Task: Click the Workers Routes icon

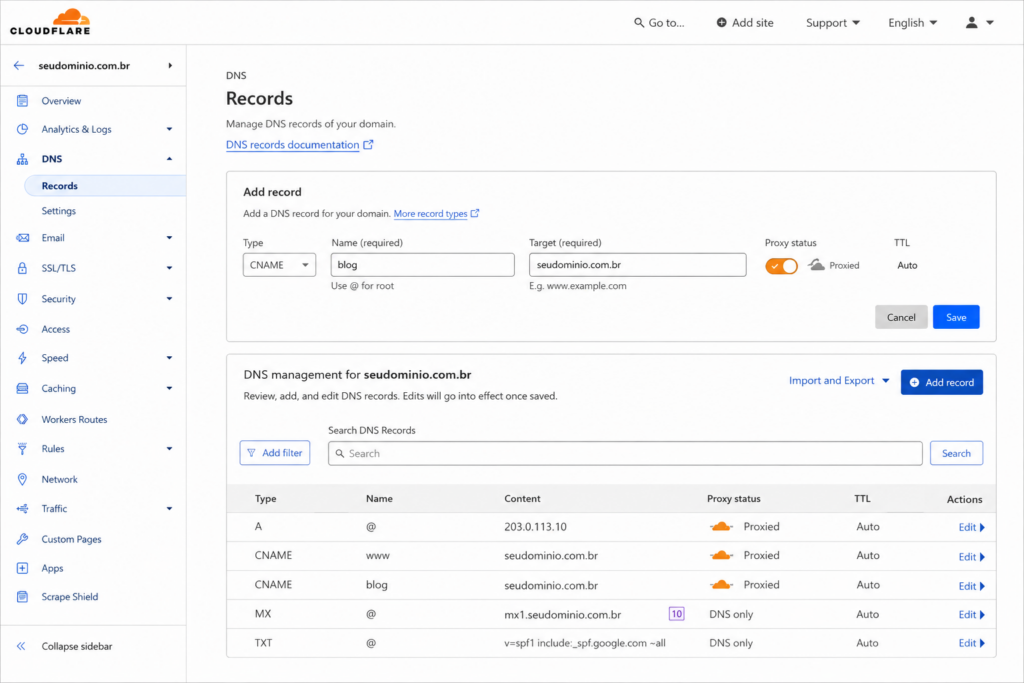Action: (x=22, y=419)
